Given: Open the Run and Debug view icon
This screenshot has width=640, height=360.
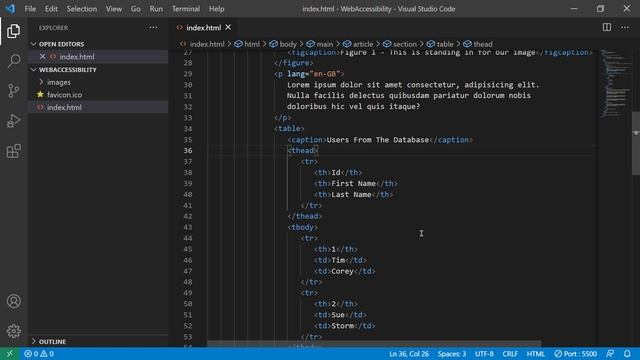Looking at the screenshot, I should click(13, 121).
